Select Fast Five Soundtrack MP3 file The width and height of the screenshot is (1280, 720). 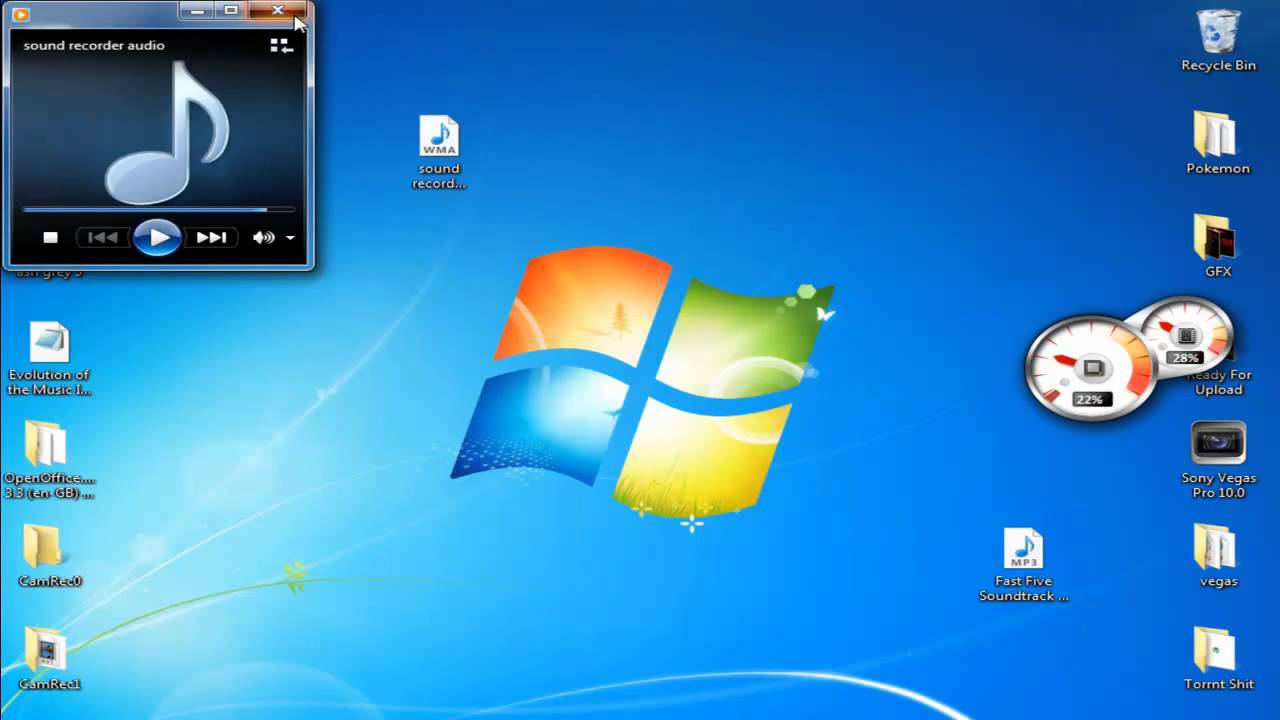click(x=1024, y=565)
